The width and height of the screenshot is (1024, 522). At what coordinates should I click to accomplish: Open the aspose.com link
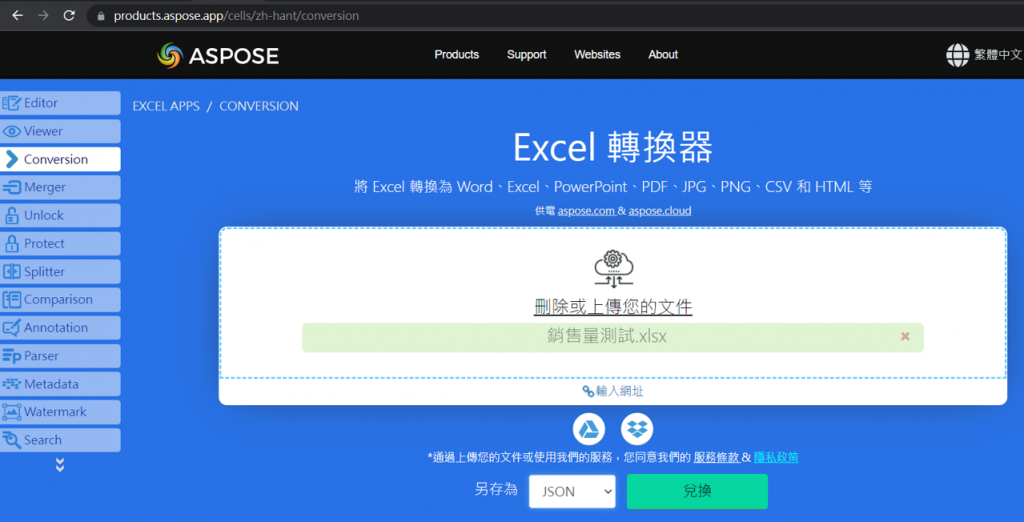[586, 211]
